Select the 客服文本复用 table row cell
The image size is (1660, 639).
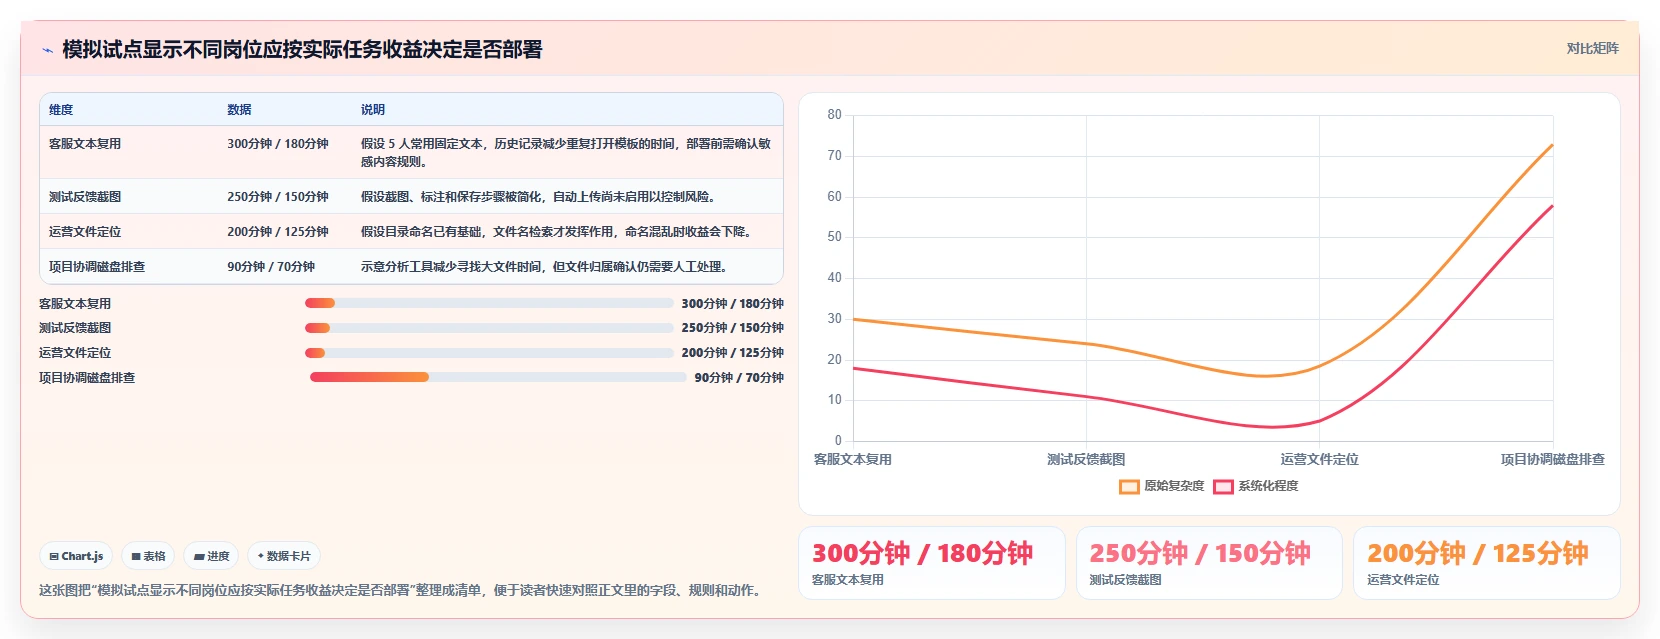click(x=85, y=144)
